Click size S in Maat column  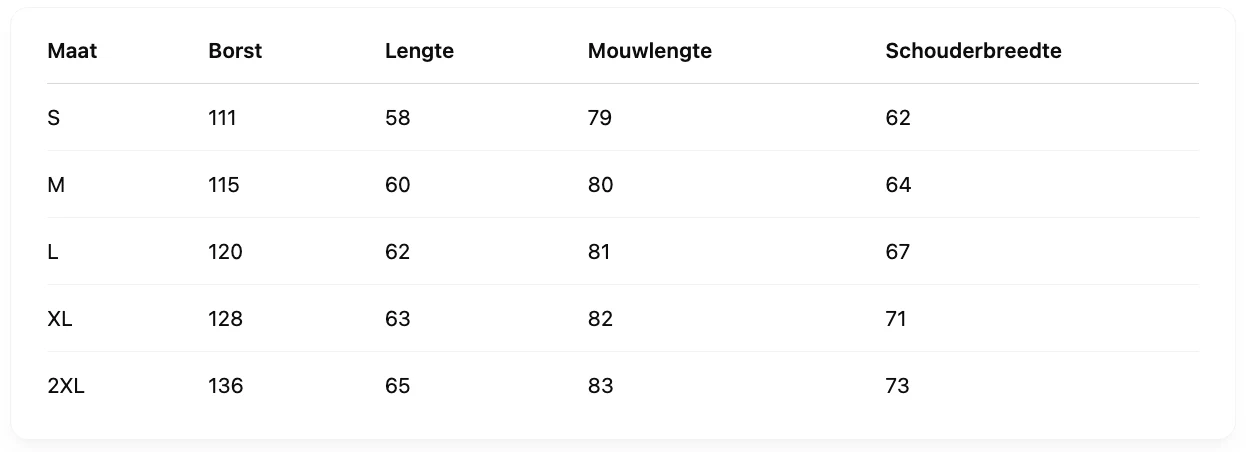[x=54, y=118]
